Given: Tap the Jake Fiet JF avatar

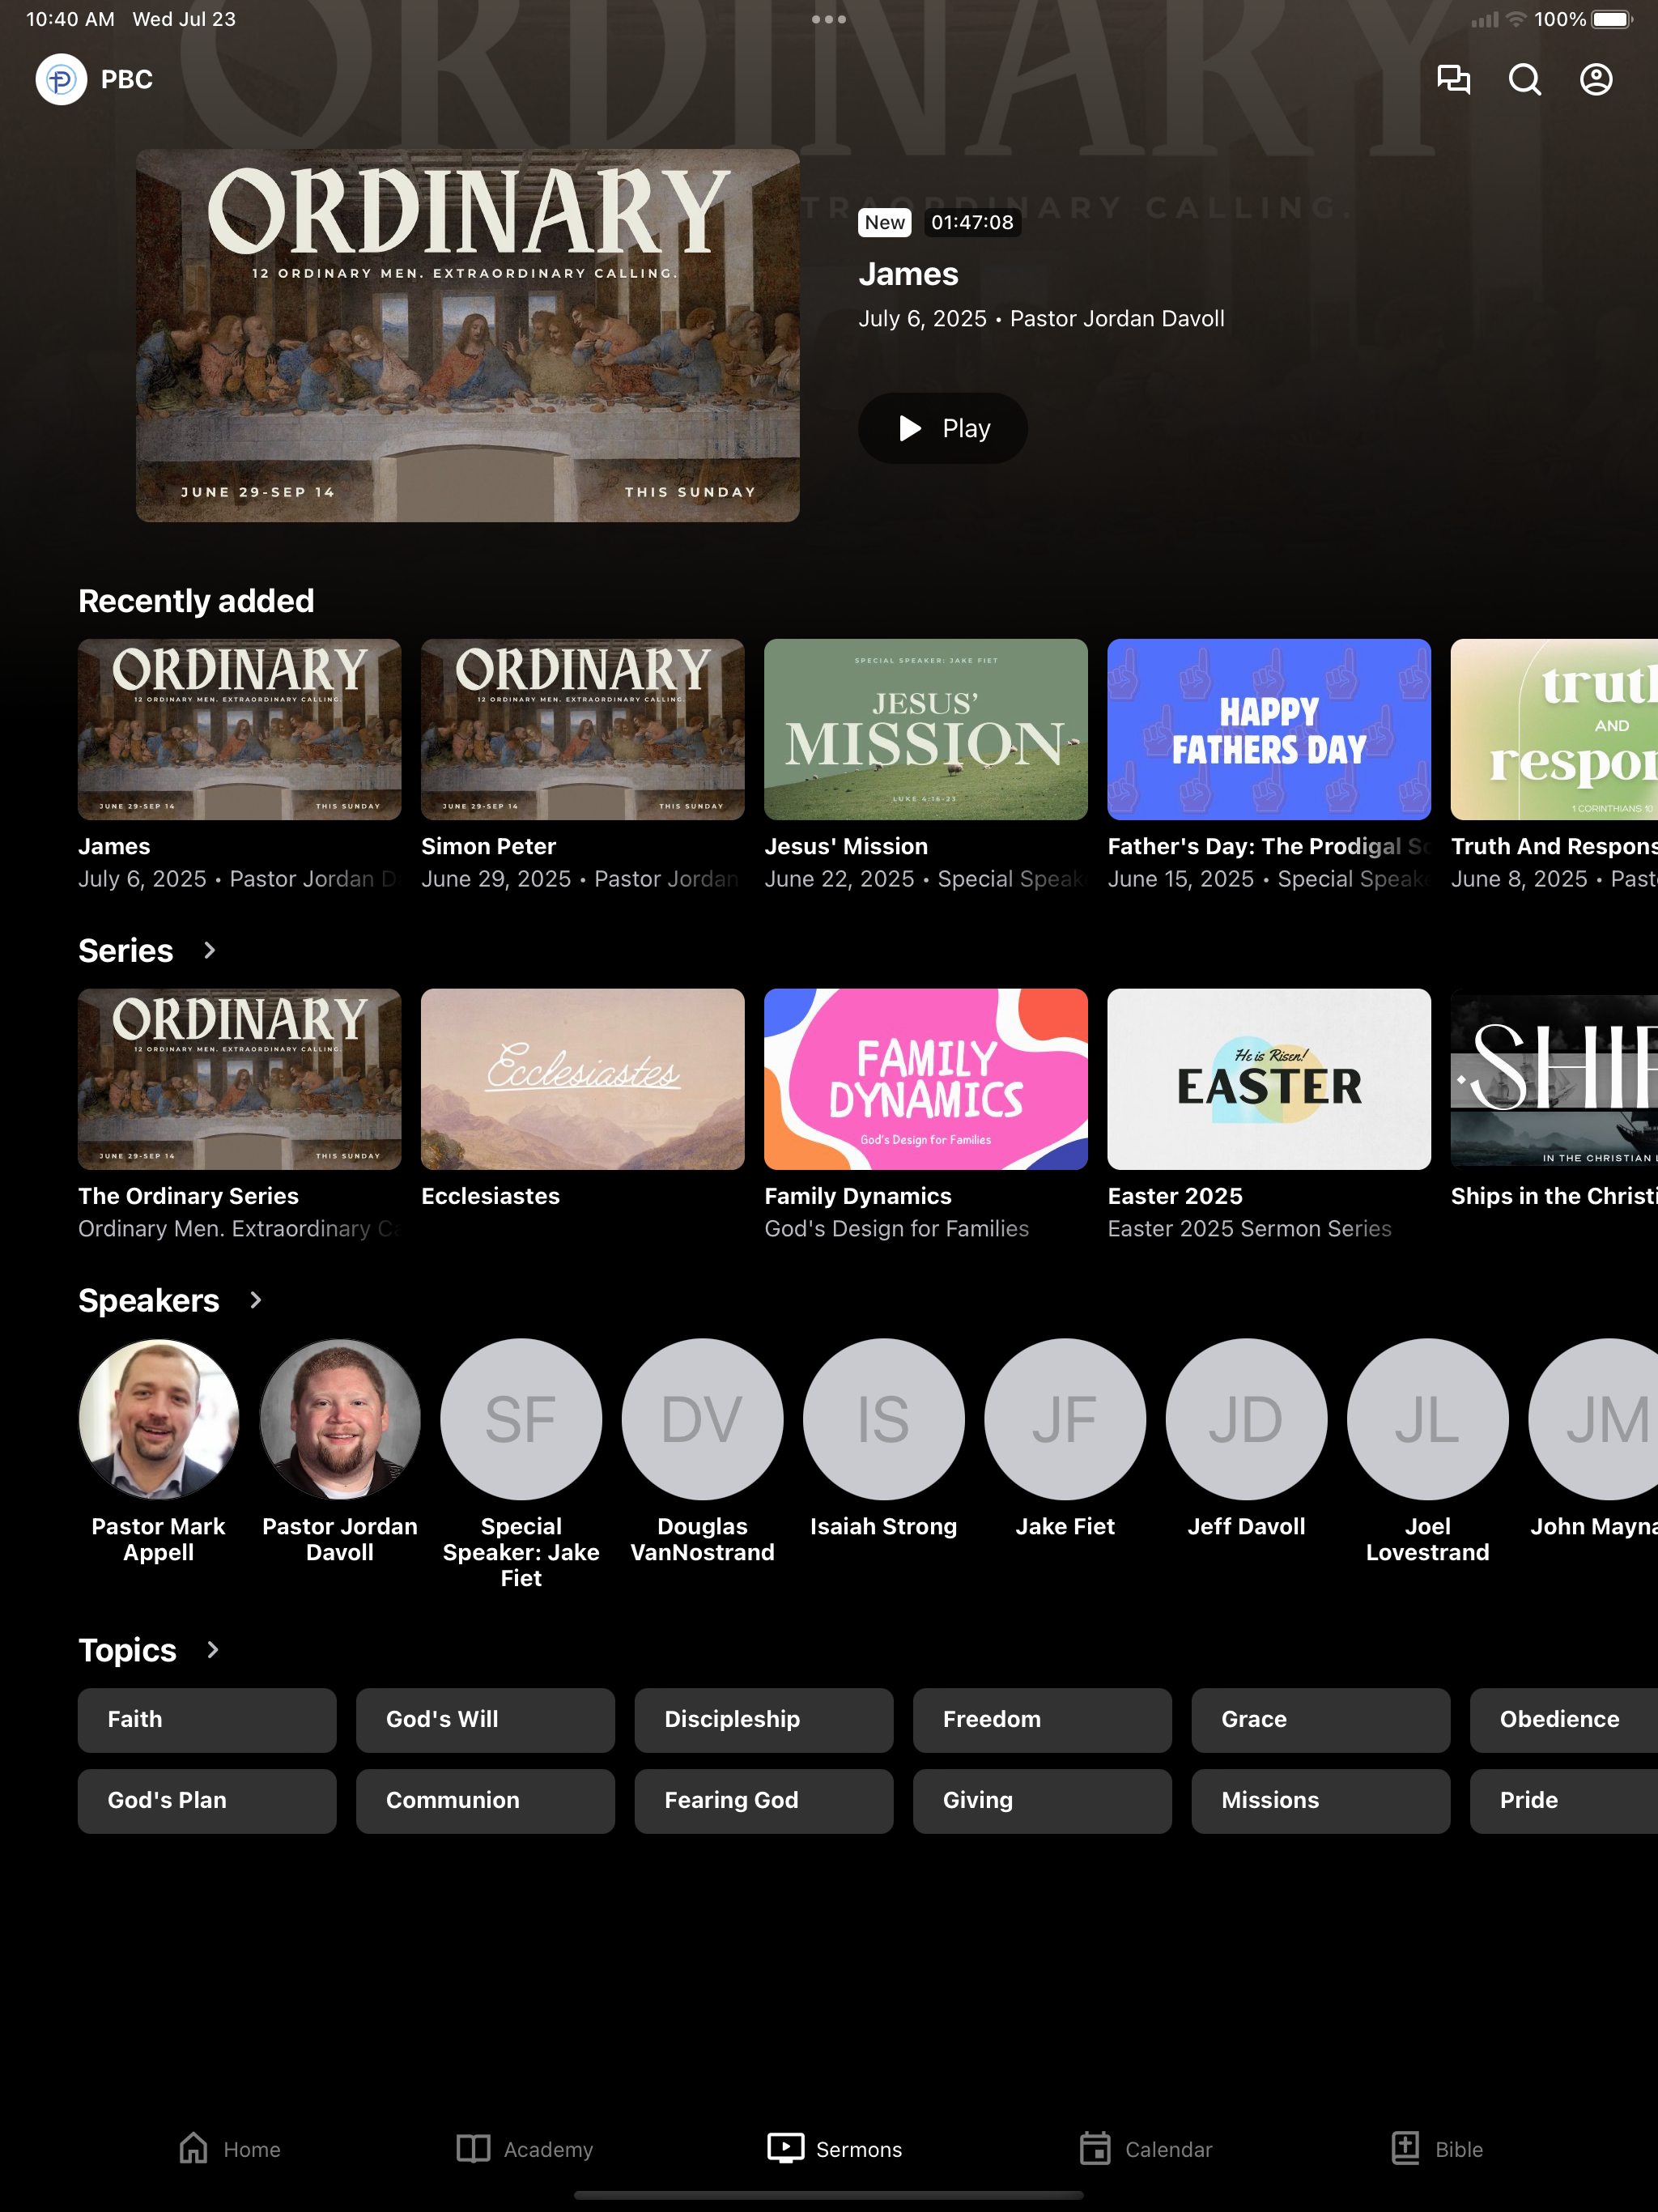Looking at the screenshot, I should pyautogui.click(x=1065, y=1419).
